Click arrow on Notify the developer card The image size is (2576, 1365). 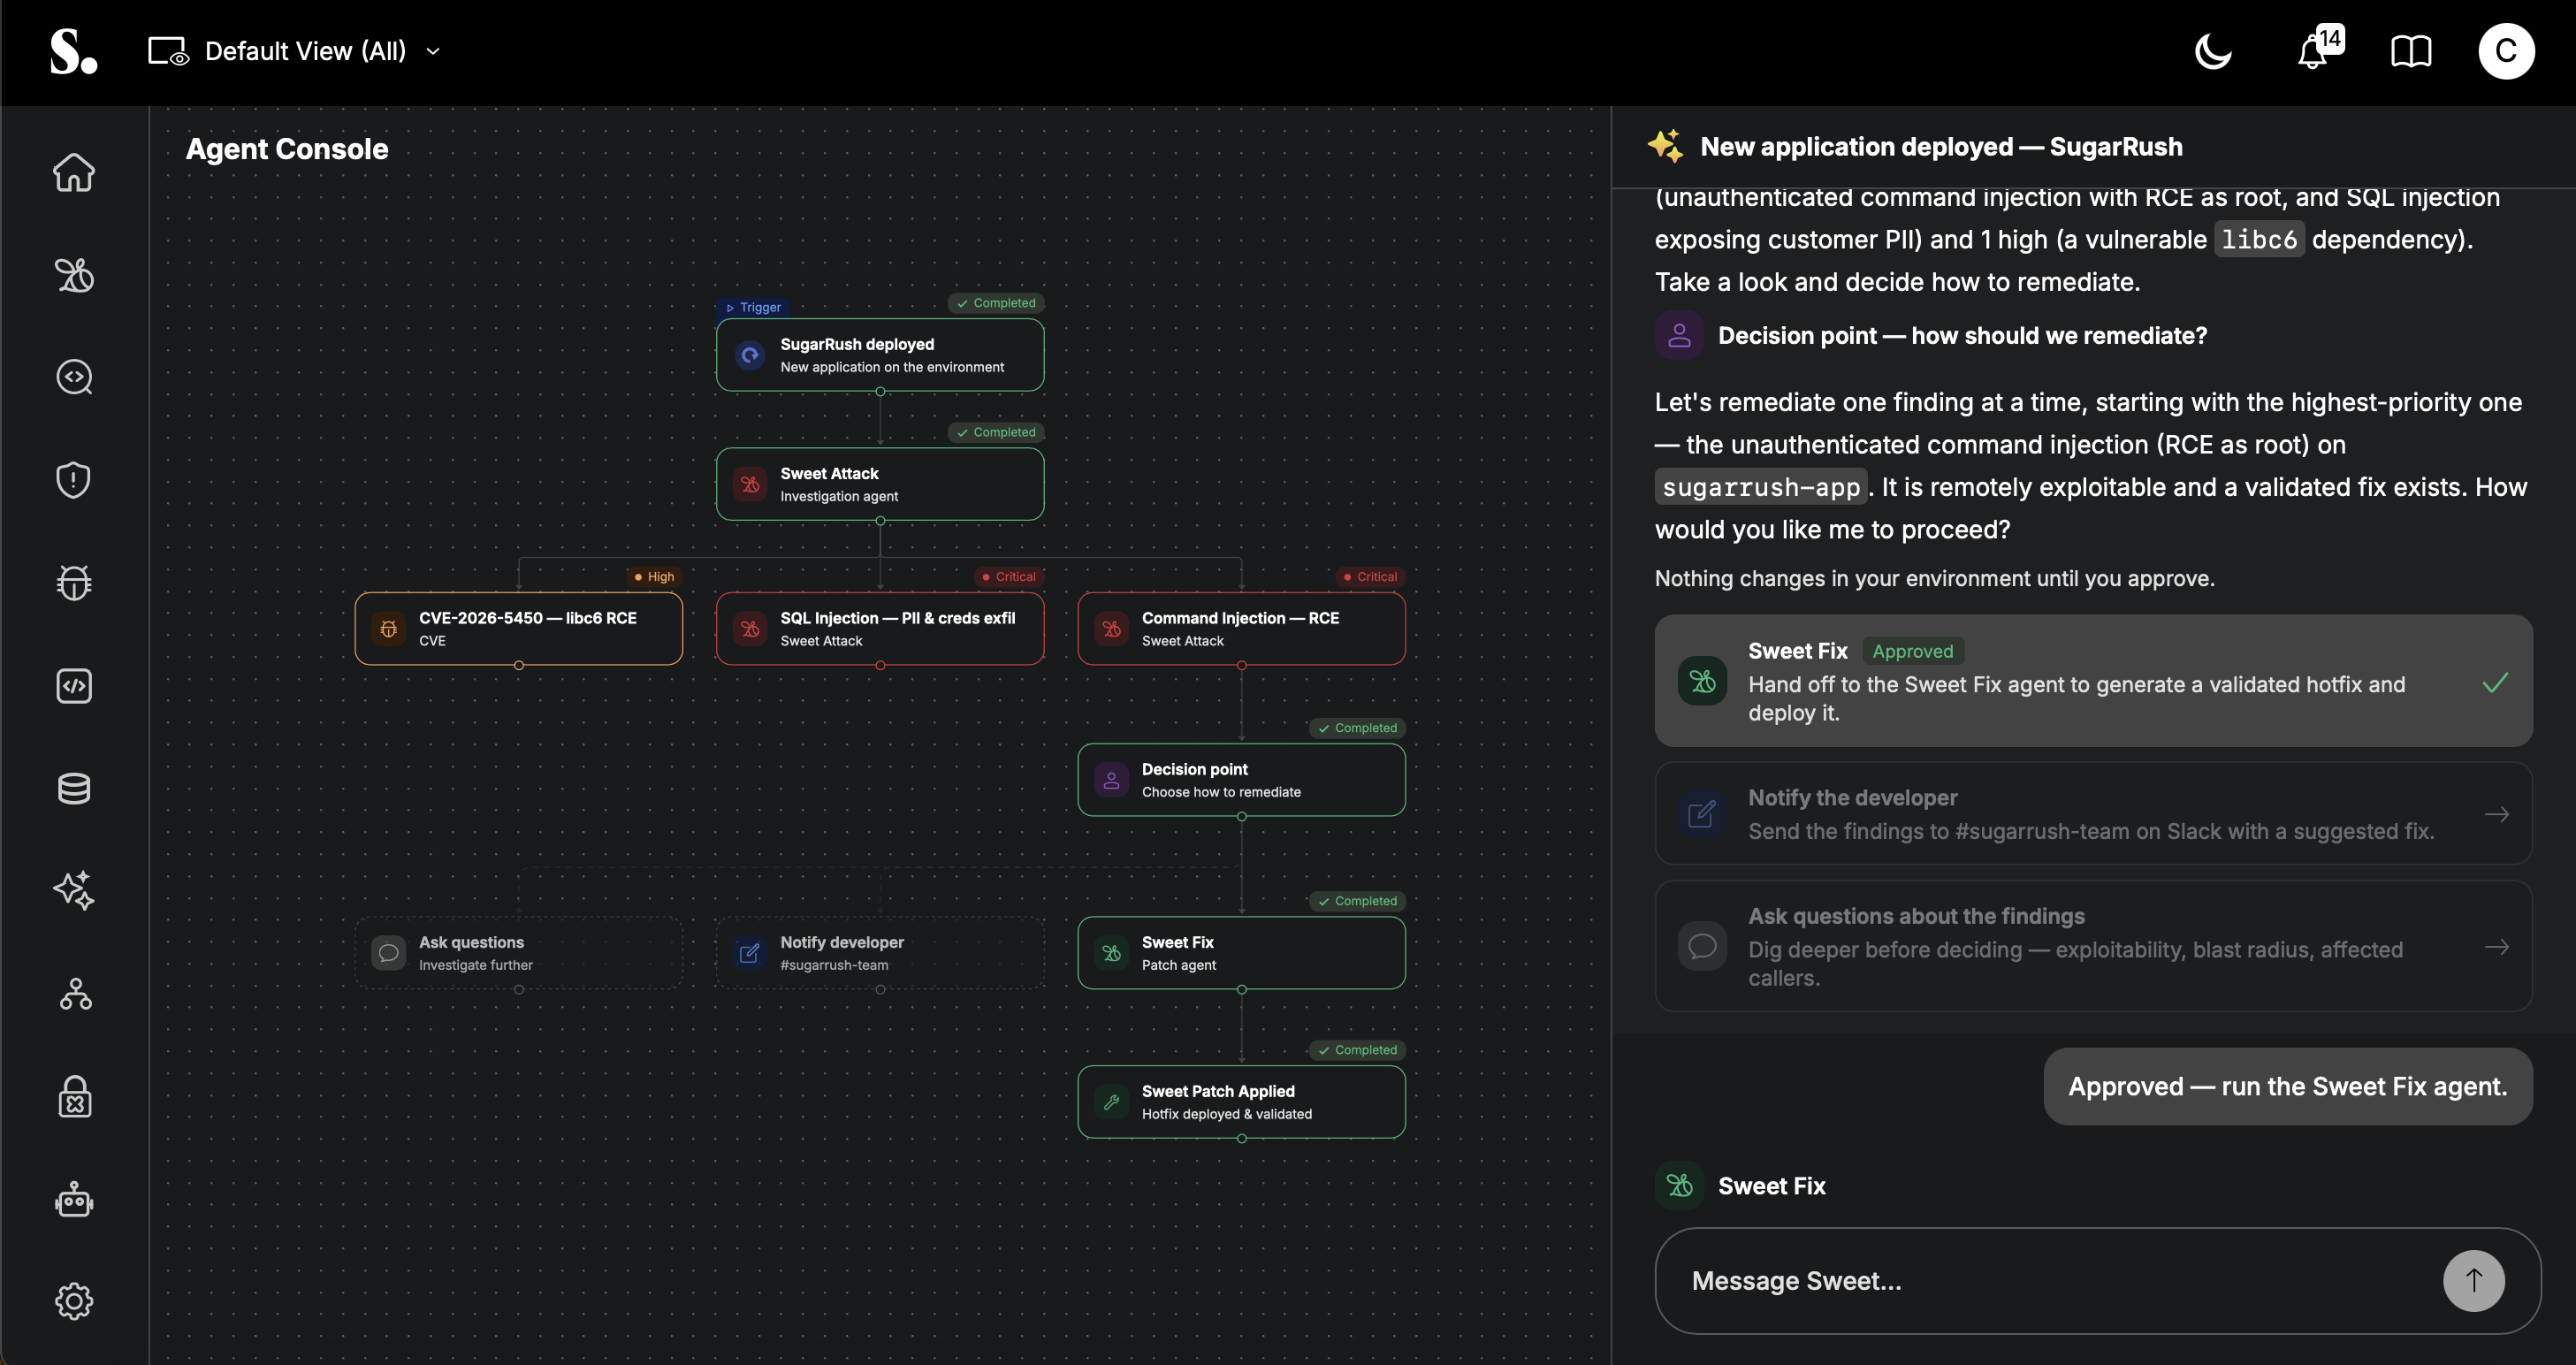[x=2496, y=814]
